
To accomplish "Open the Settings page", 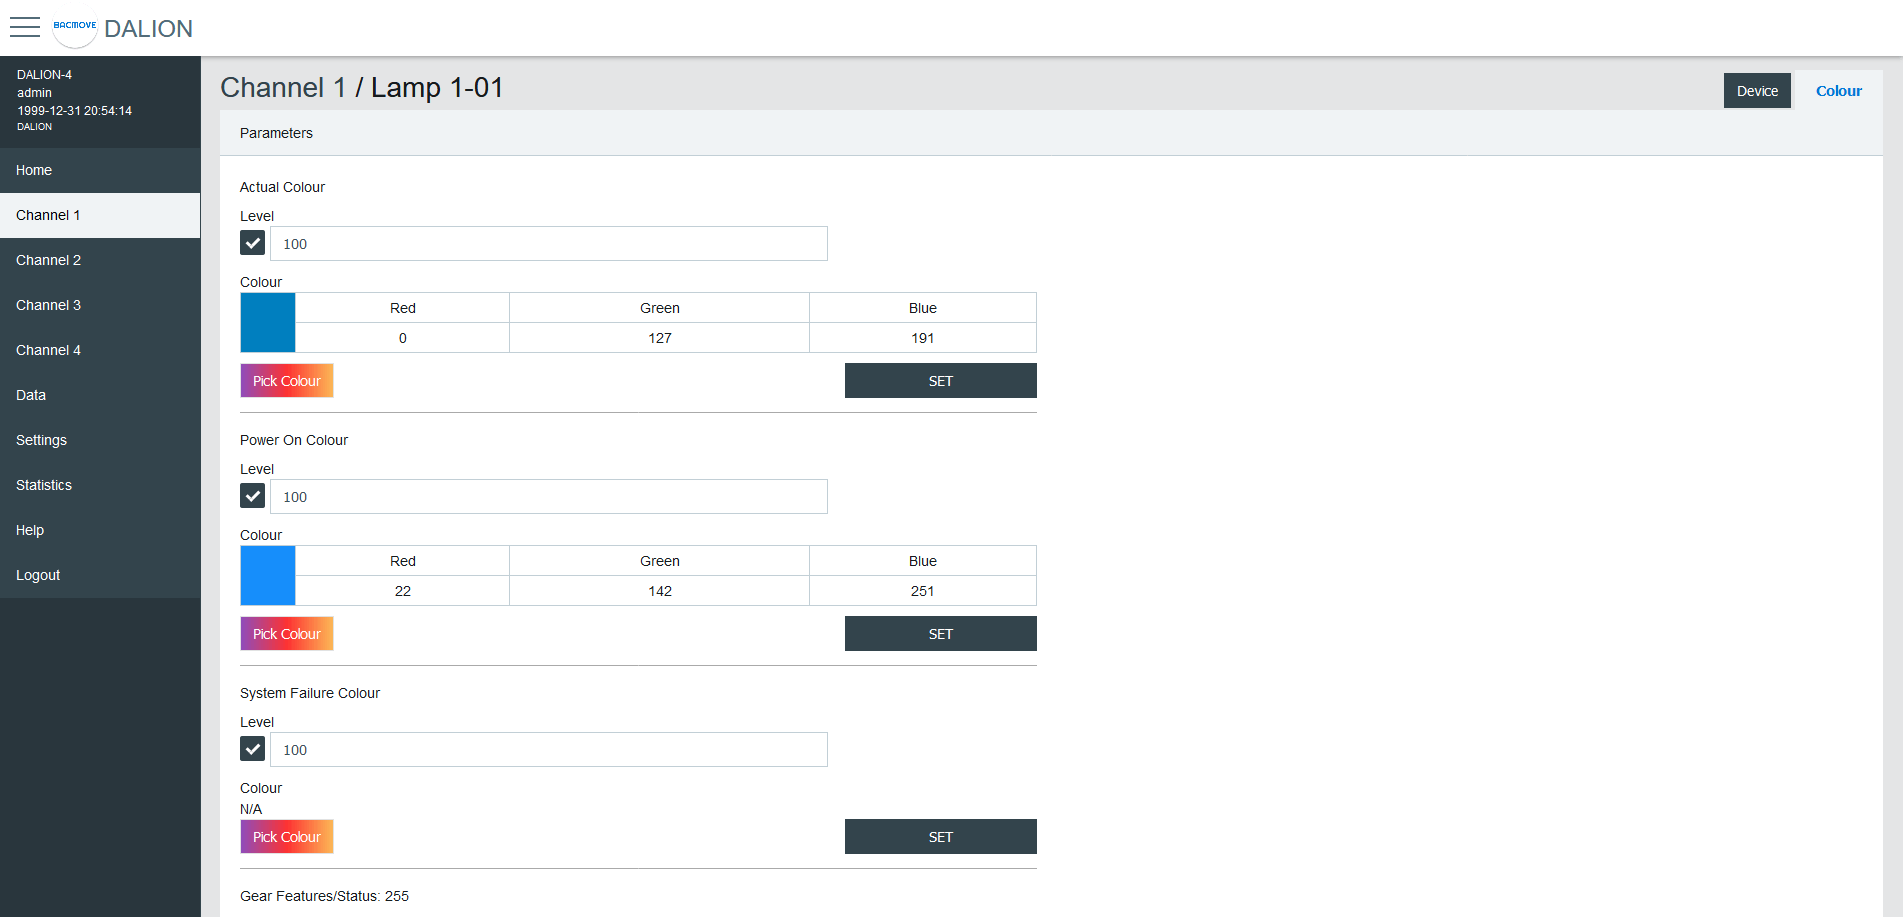I will pyautogui.click(x=42, y=440).
